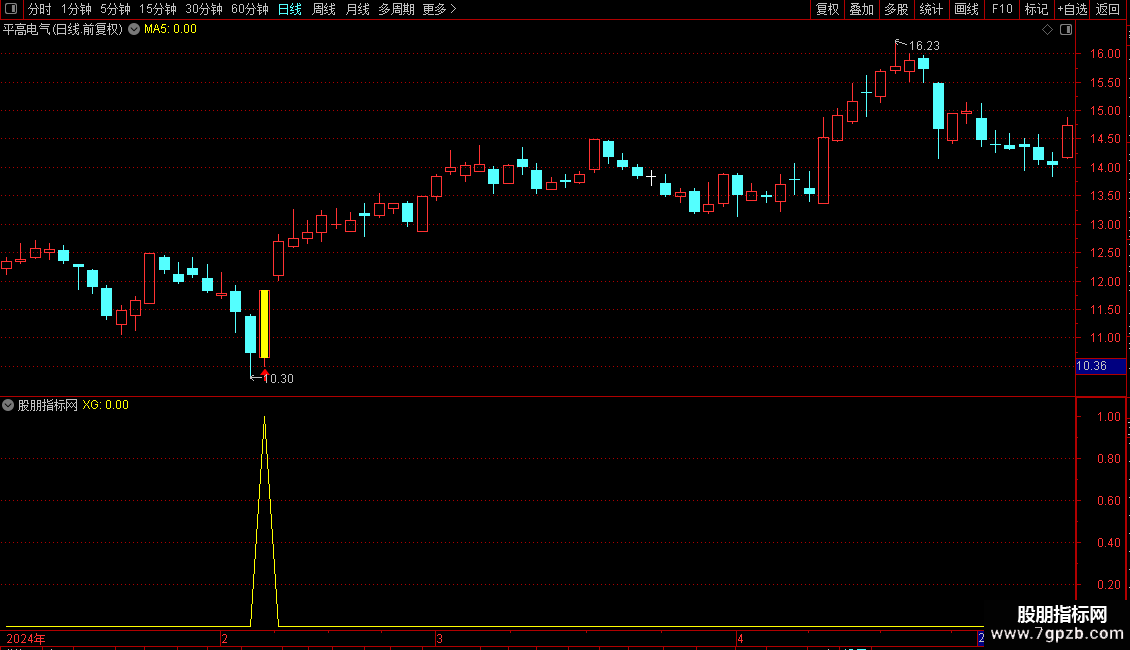Open the 画线 drawing tools
This screenshot has height=650, width=1130.
pyautogui.click(x=966, y=9)
